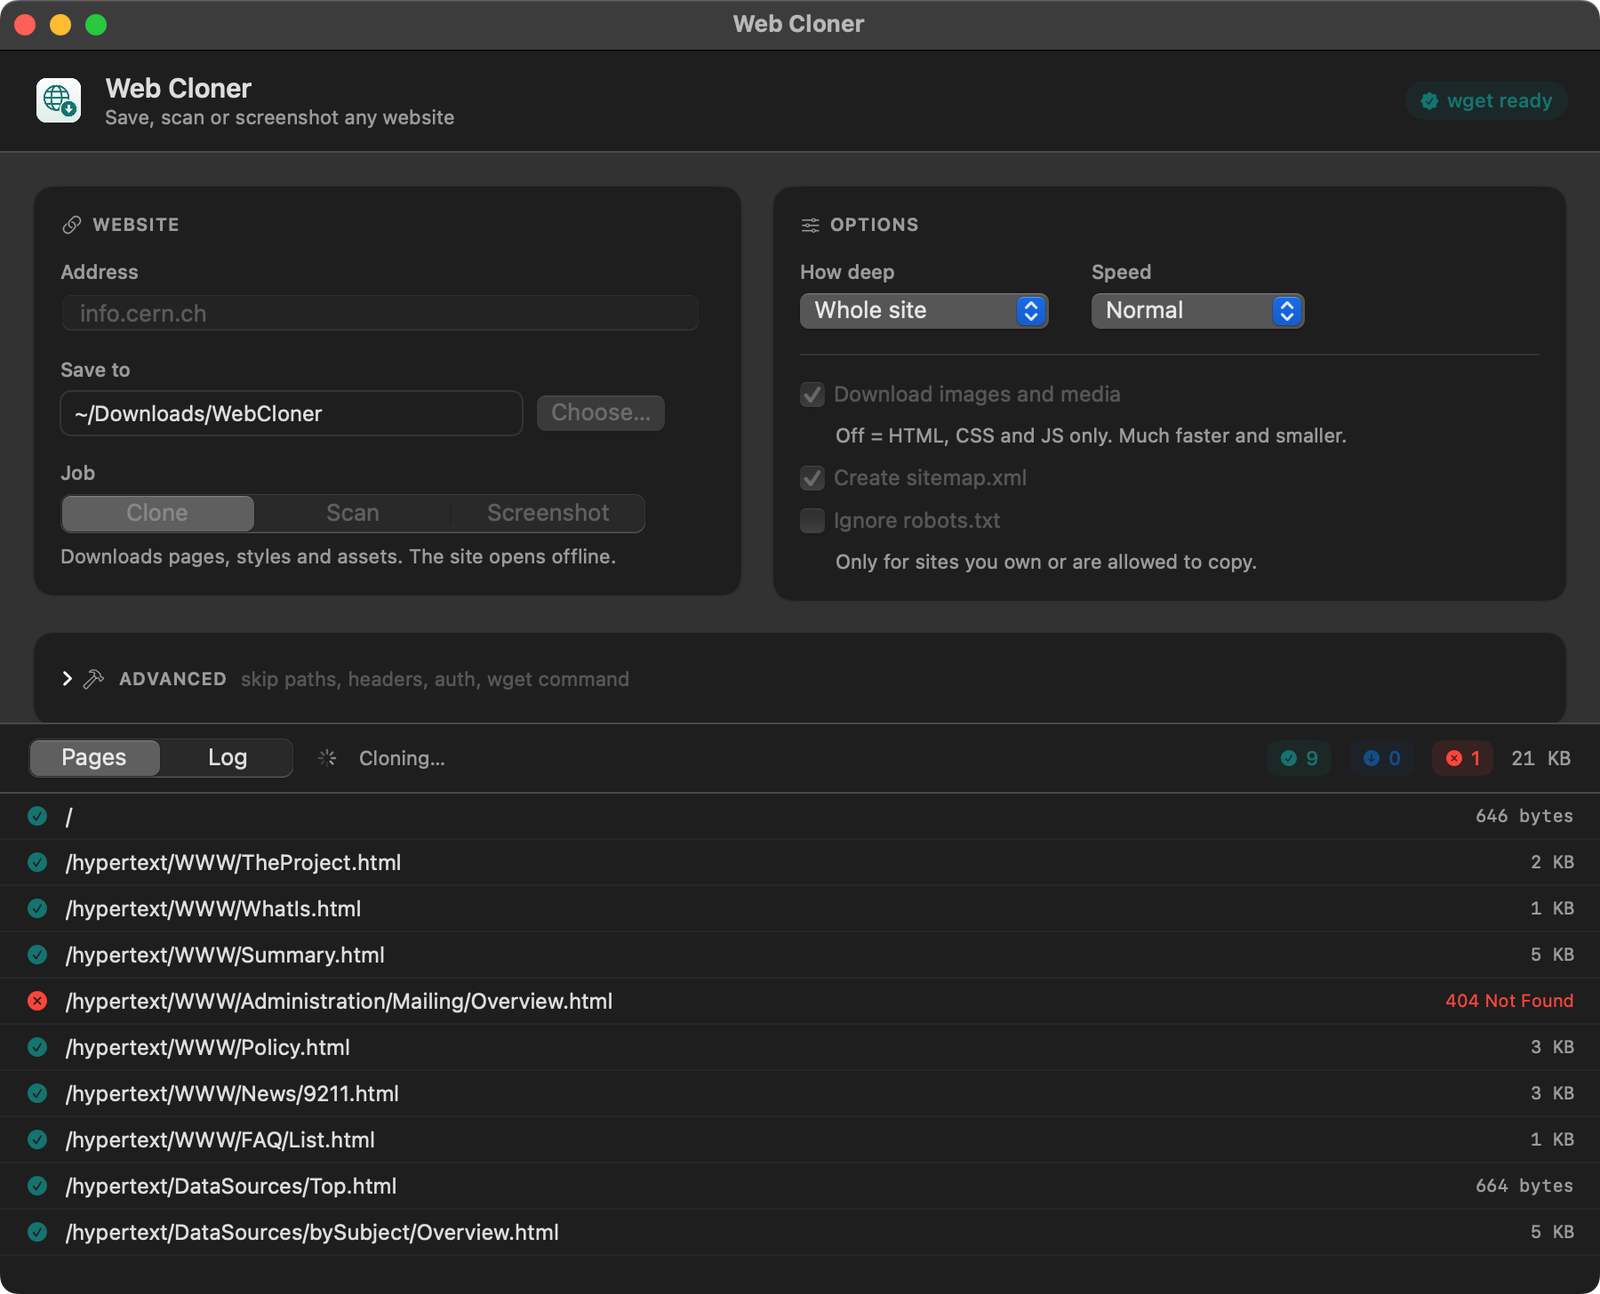This screenshot has height=1294, width=1600.
Task: Click the 21 KB total size text
Action: pos(1541,758)
